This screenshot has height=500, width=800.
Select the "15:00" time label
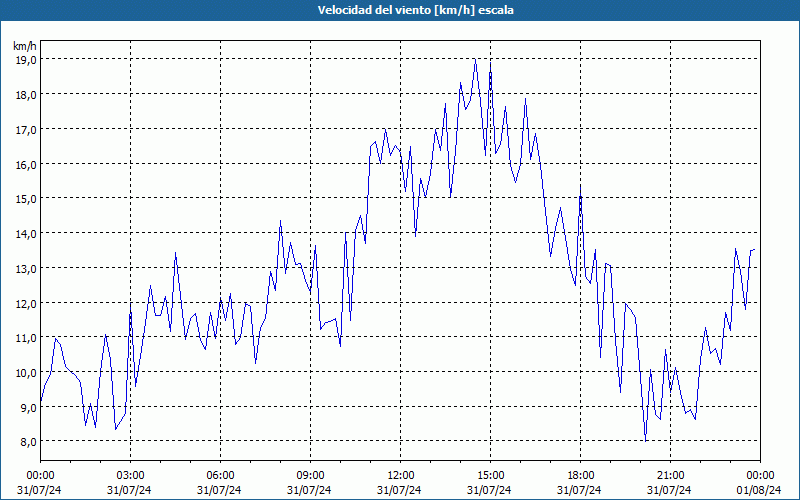[490, 476]
